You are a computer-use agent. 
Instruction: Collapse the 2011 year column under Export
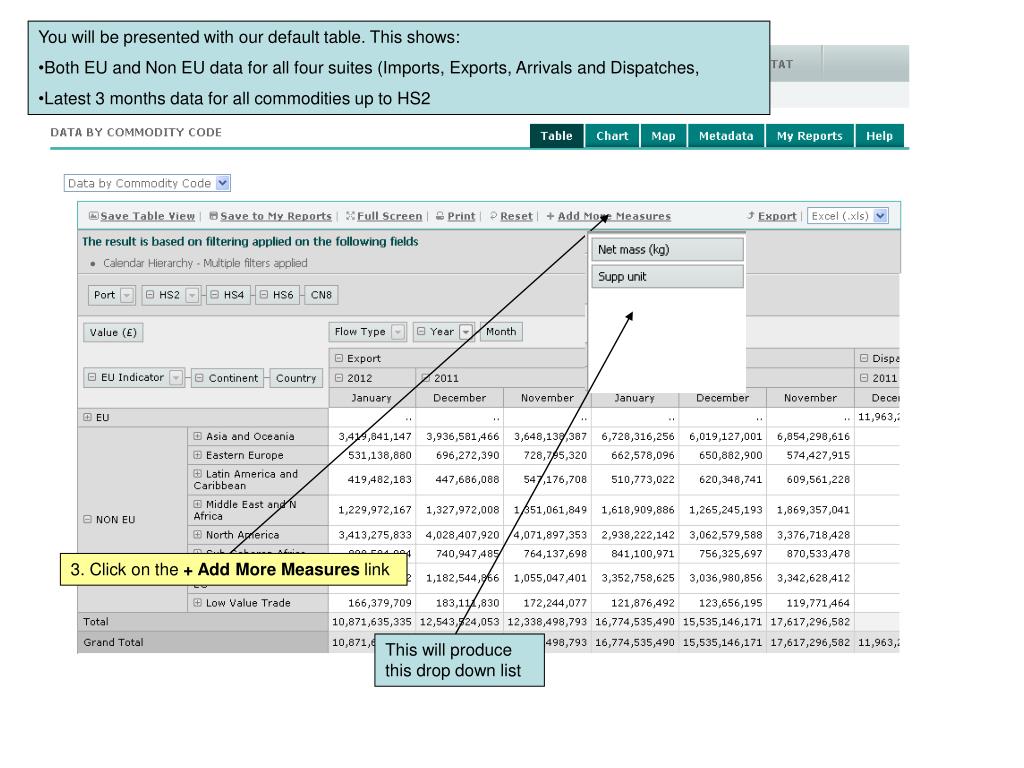coord(426,378)
